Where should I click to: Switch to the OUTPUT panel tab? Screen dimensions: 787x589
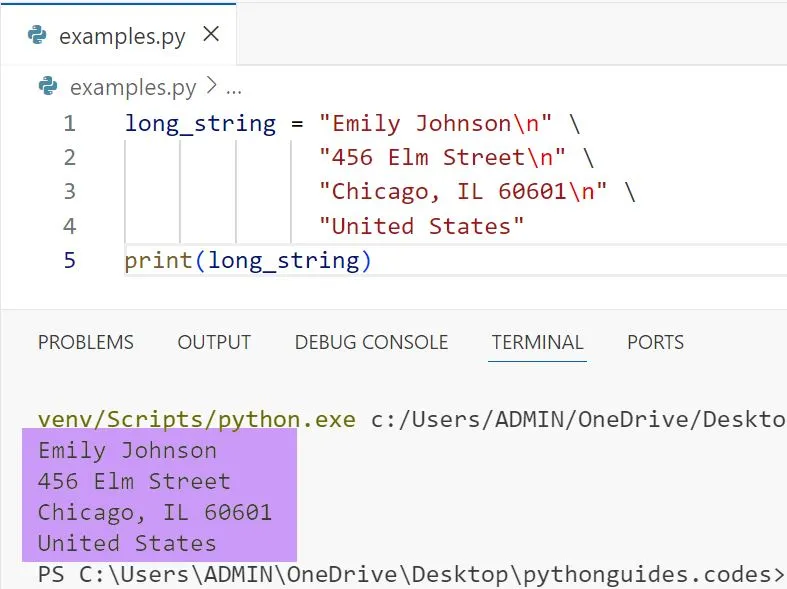click(214, 342)
